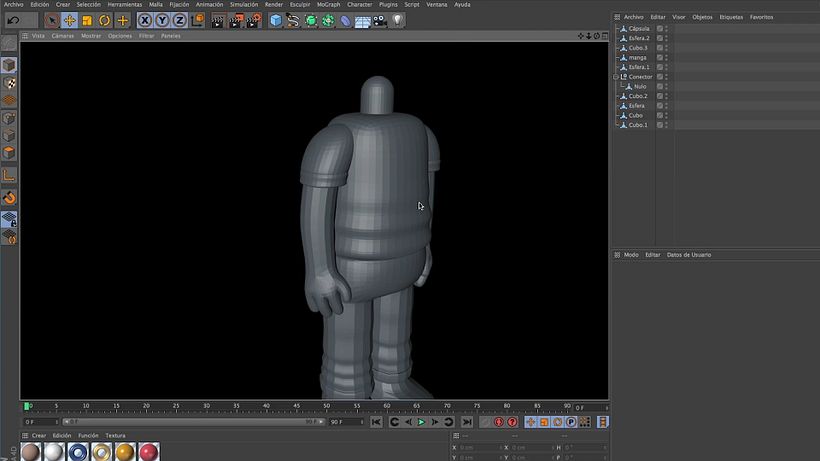Add a camera object
This screenshot has height=461, width=820.
point(380,20)
